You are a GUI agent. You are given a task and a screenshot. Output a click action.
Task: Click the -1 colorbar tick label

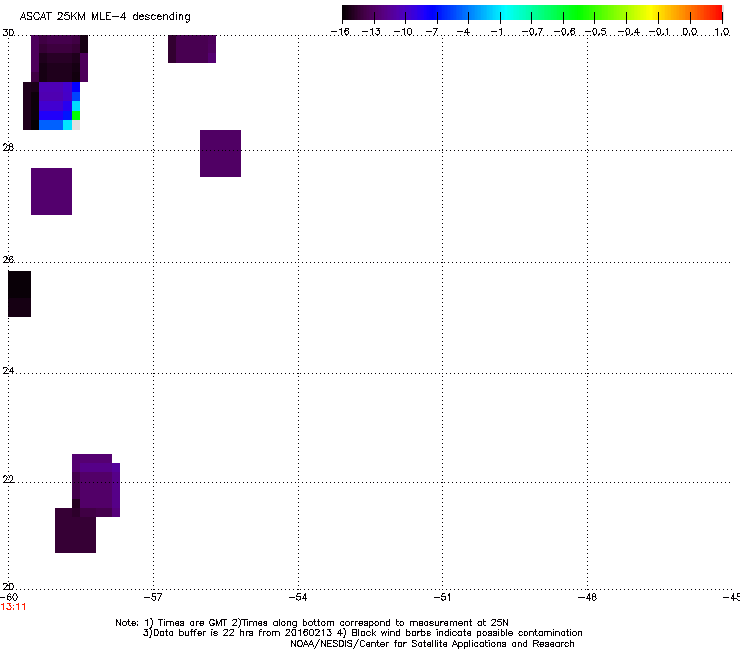[x=496, y=32]
